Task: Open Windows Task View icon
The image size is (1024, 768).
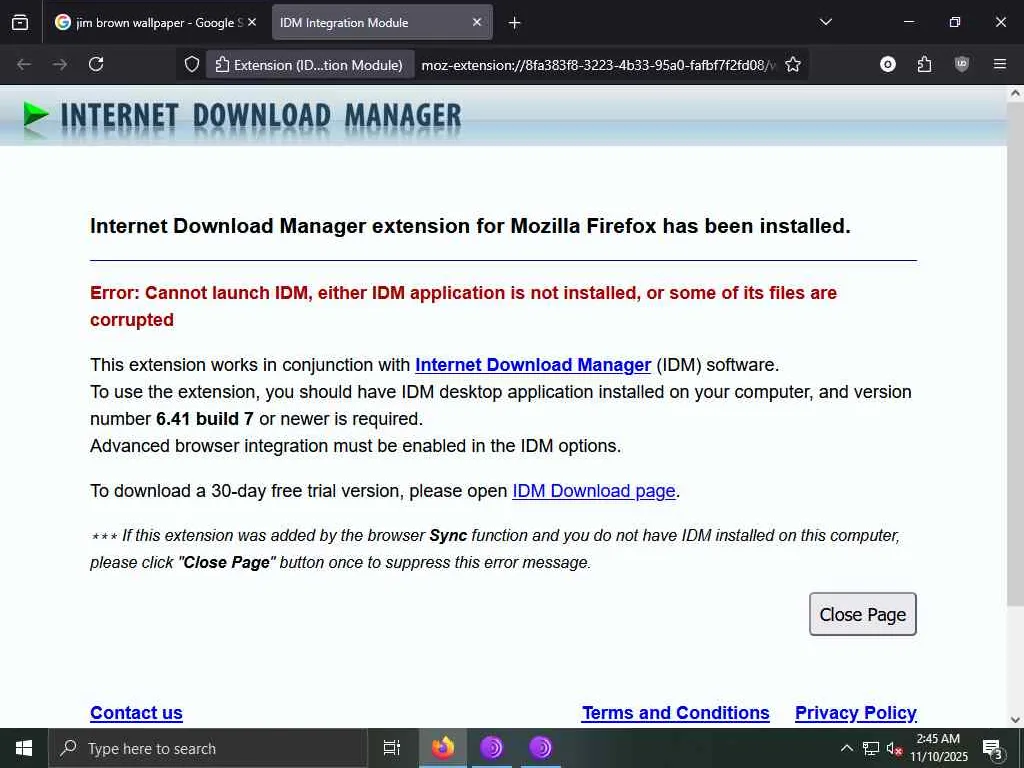Action: (x=392, y=748)
